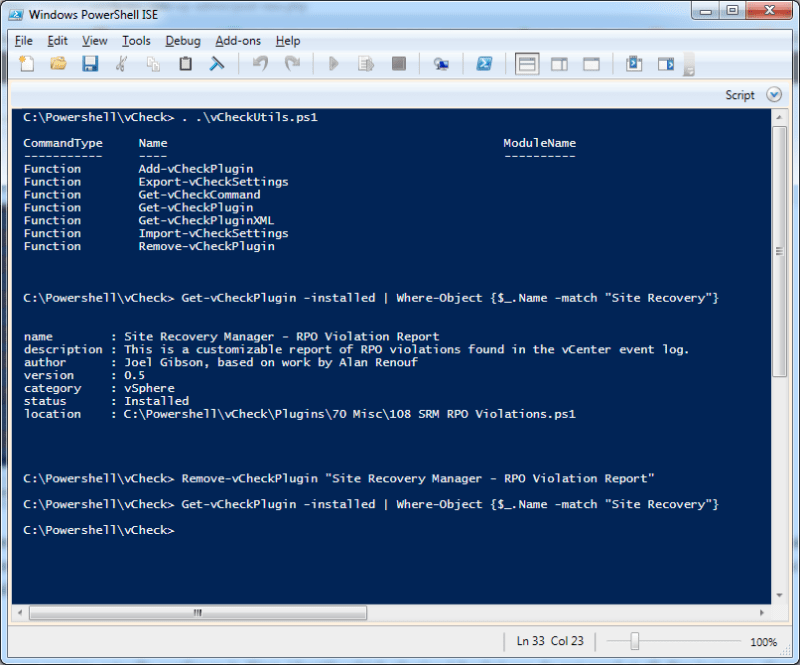
Task: Paste from the clipboard
Action: (x=184, y=63)
